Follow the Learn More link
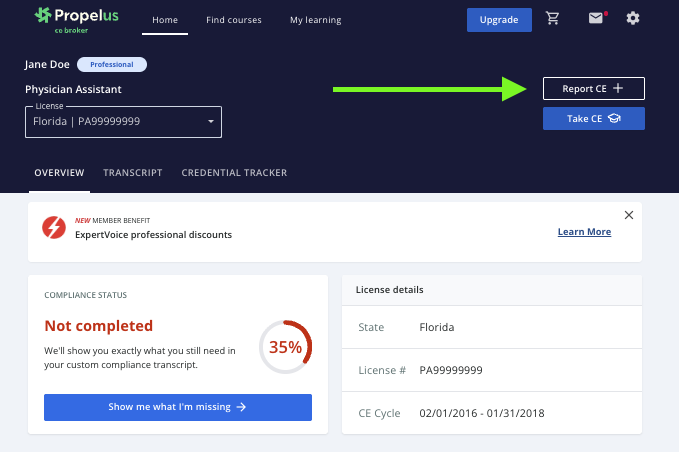This screenshot has height=452, width=679. coord(584,232)
